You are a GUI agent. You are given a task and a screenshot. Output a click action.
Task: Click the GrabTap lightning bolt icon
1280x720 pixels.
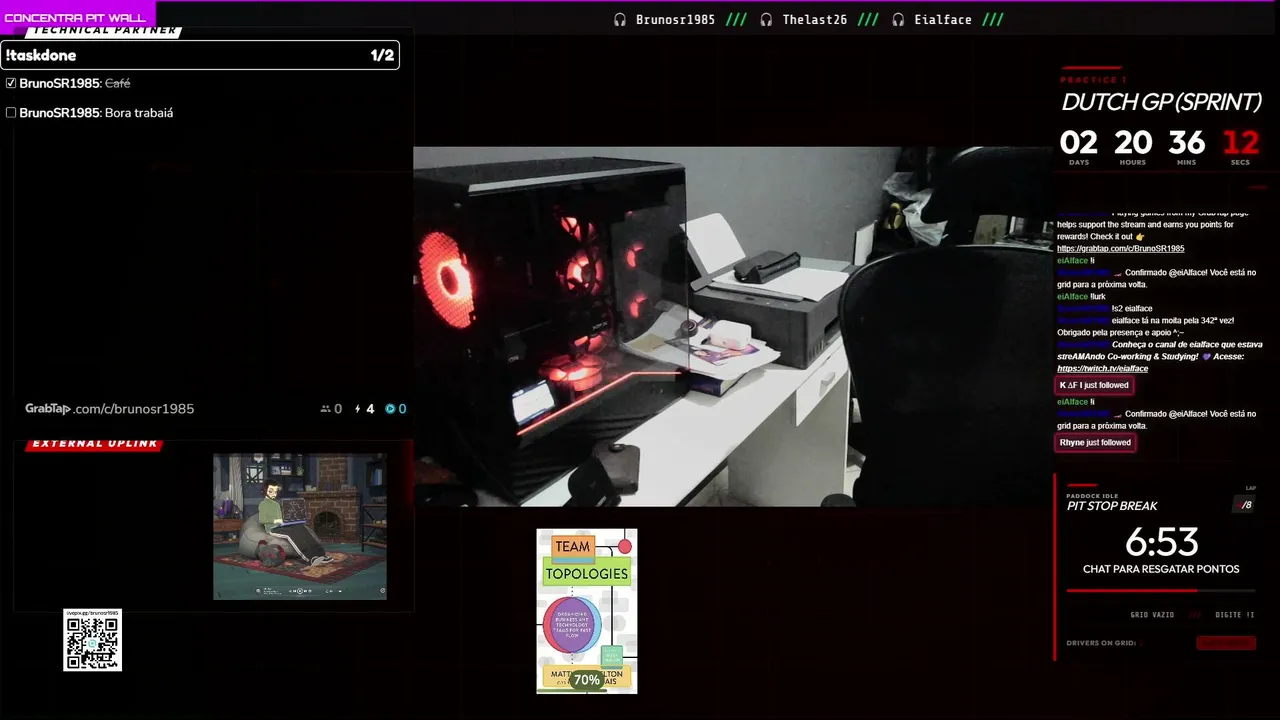click(x=358, y=409)
